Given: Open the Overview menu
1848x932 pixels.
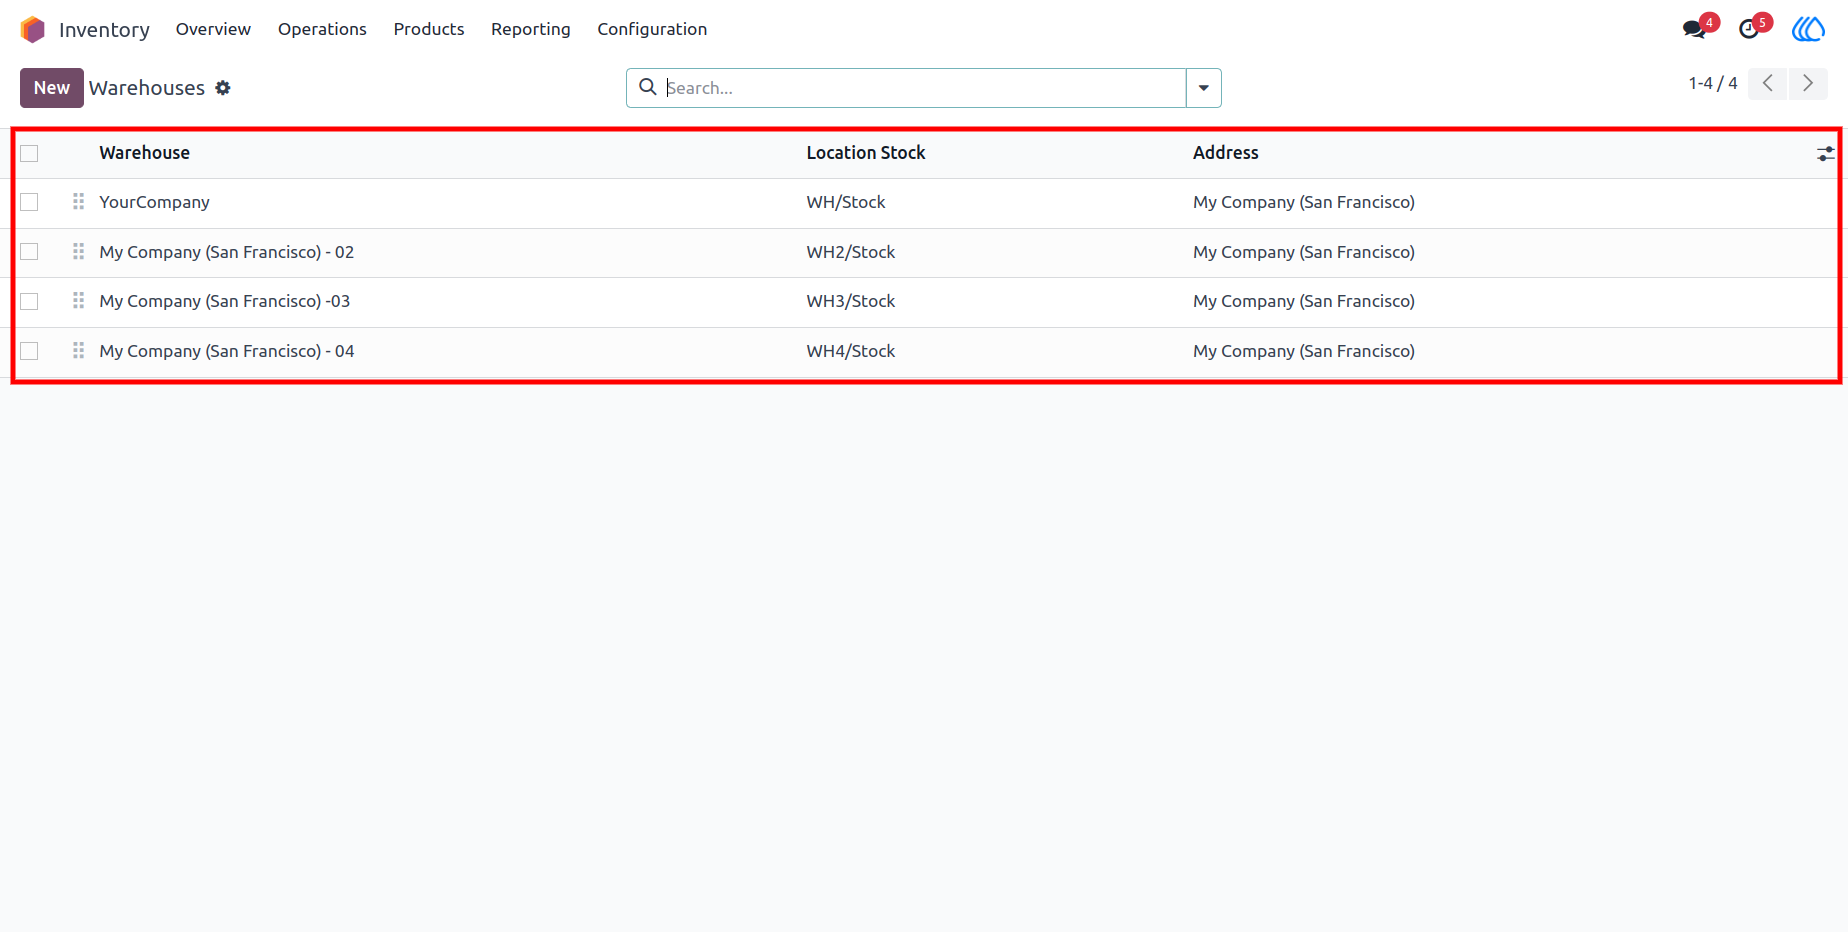Looking at the screenshot, I should [x=213, y=29].
